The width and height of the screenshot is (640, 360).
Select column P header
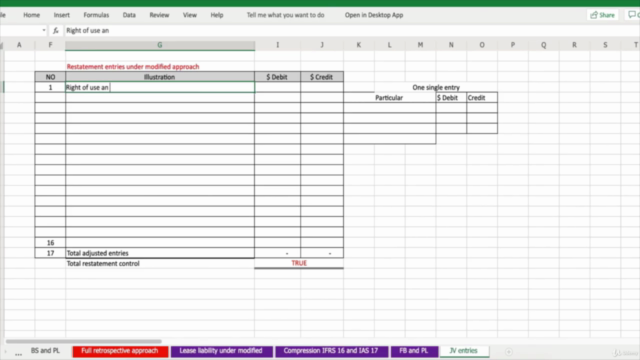513,45
